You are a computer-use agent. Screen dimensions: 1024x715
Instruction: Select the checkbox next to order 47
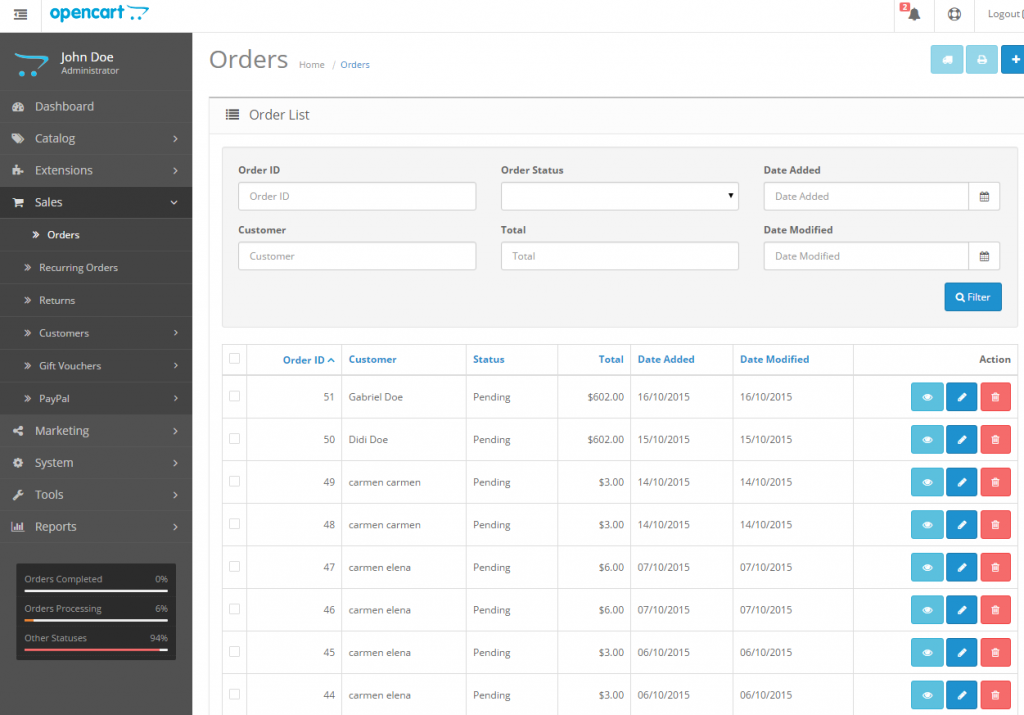click(233, 567)
